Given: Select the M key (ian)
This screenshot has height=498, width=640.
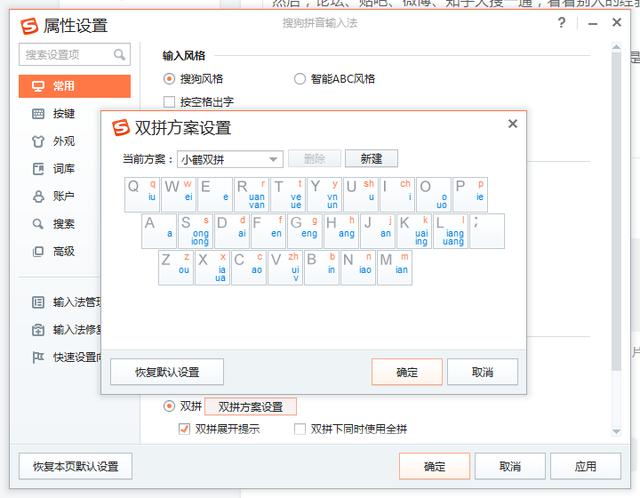Looking at the screenshot, I should click(x=395, y=268).
